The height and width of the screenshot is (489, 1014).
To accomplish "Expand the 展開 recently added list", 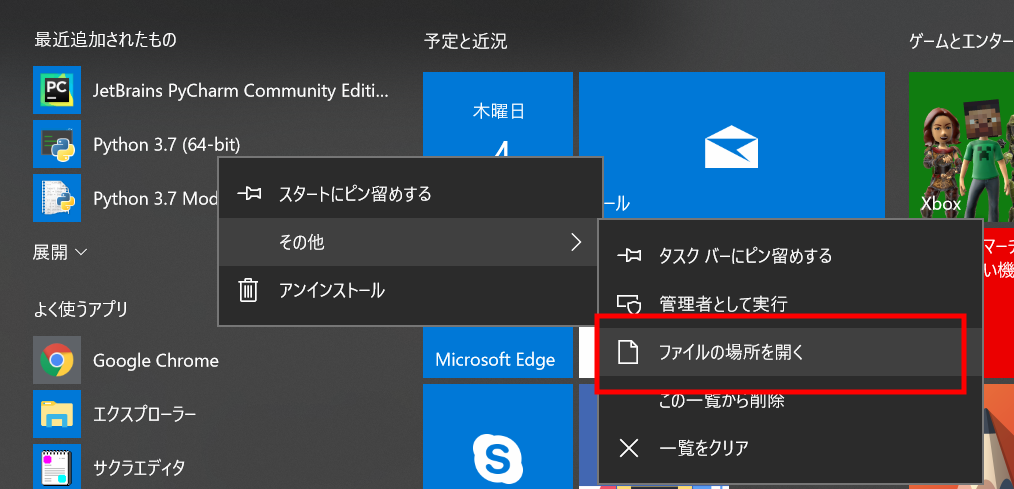I will pyautogui.click(x=60, y=252).
